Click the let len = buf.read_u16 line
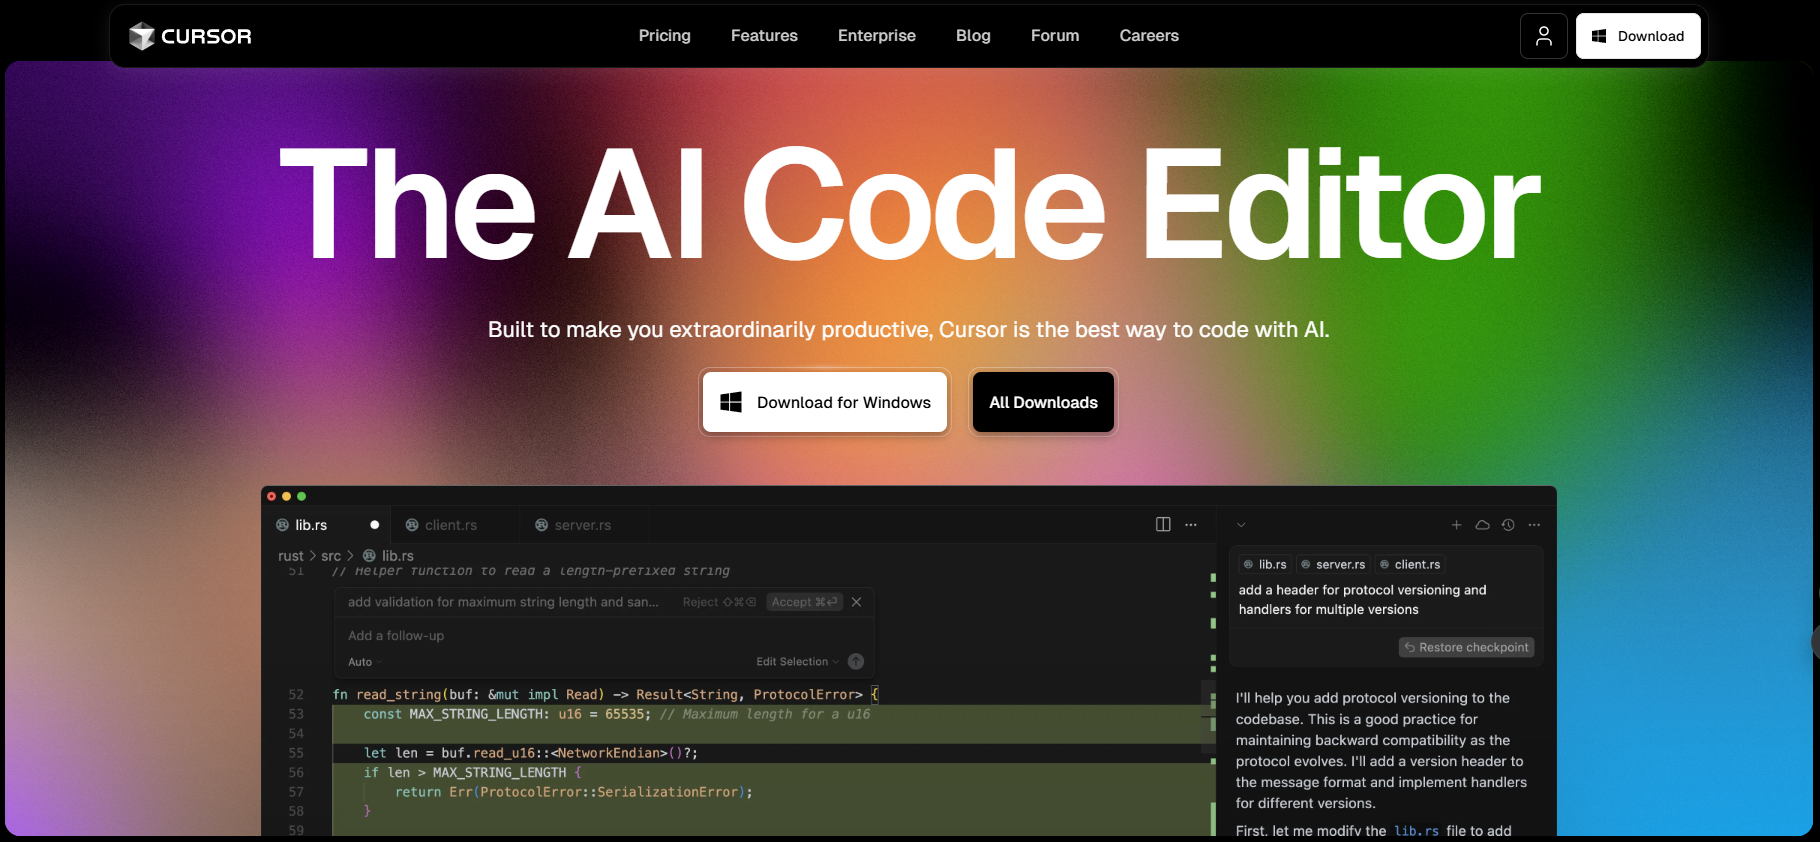 click(x=531, y=753)
